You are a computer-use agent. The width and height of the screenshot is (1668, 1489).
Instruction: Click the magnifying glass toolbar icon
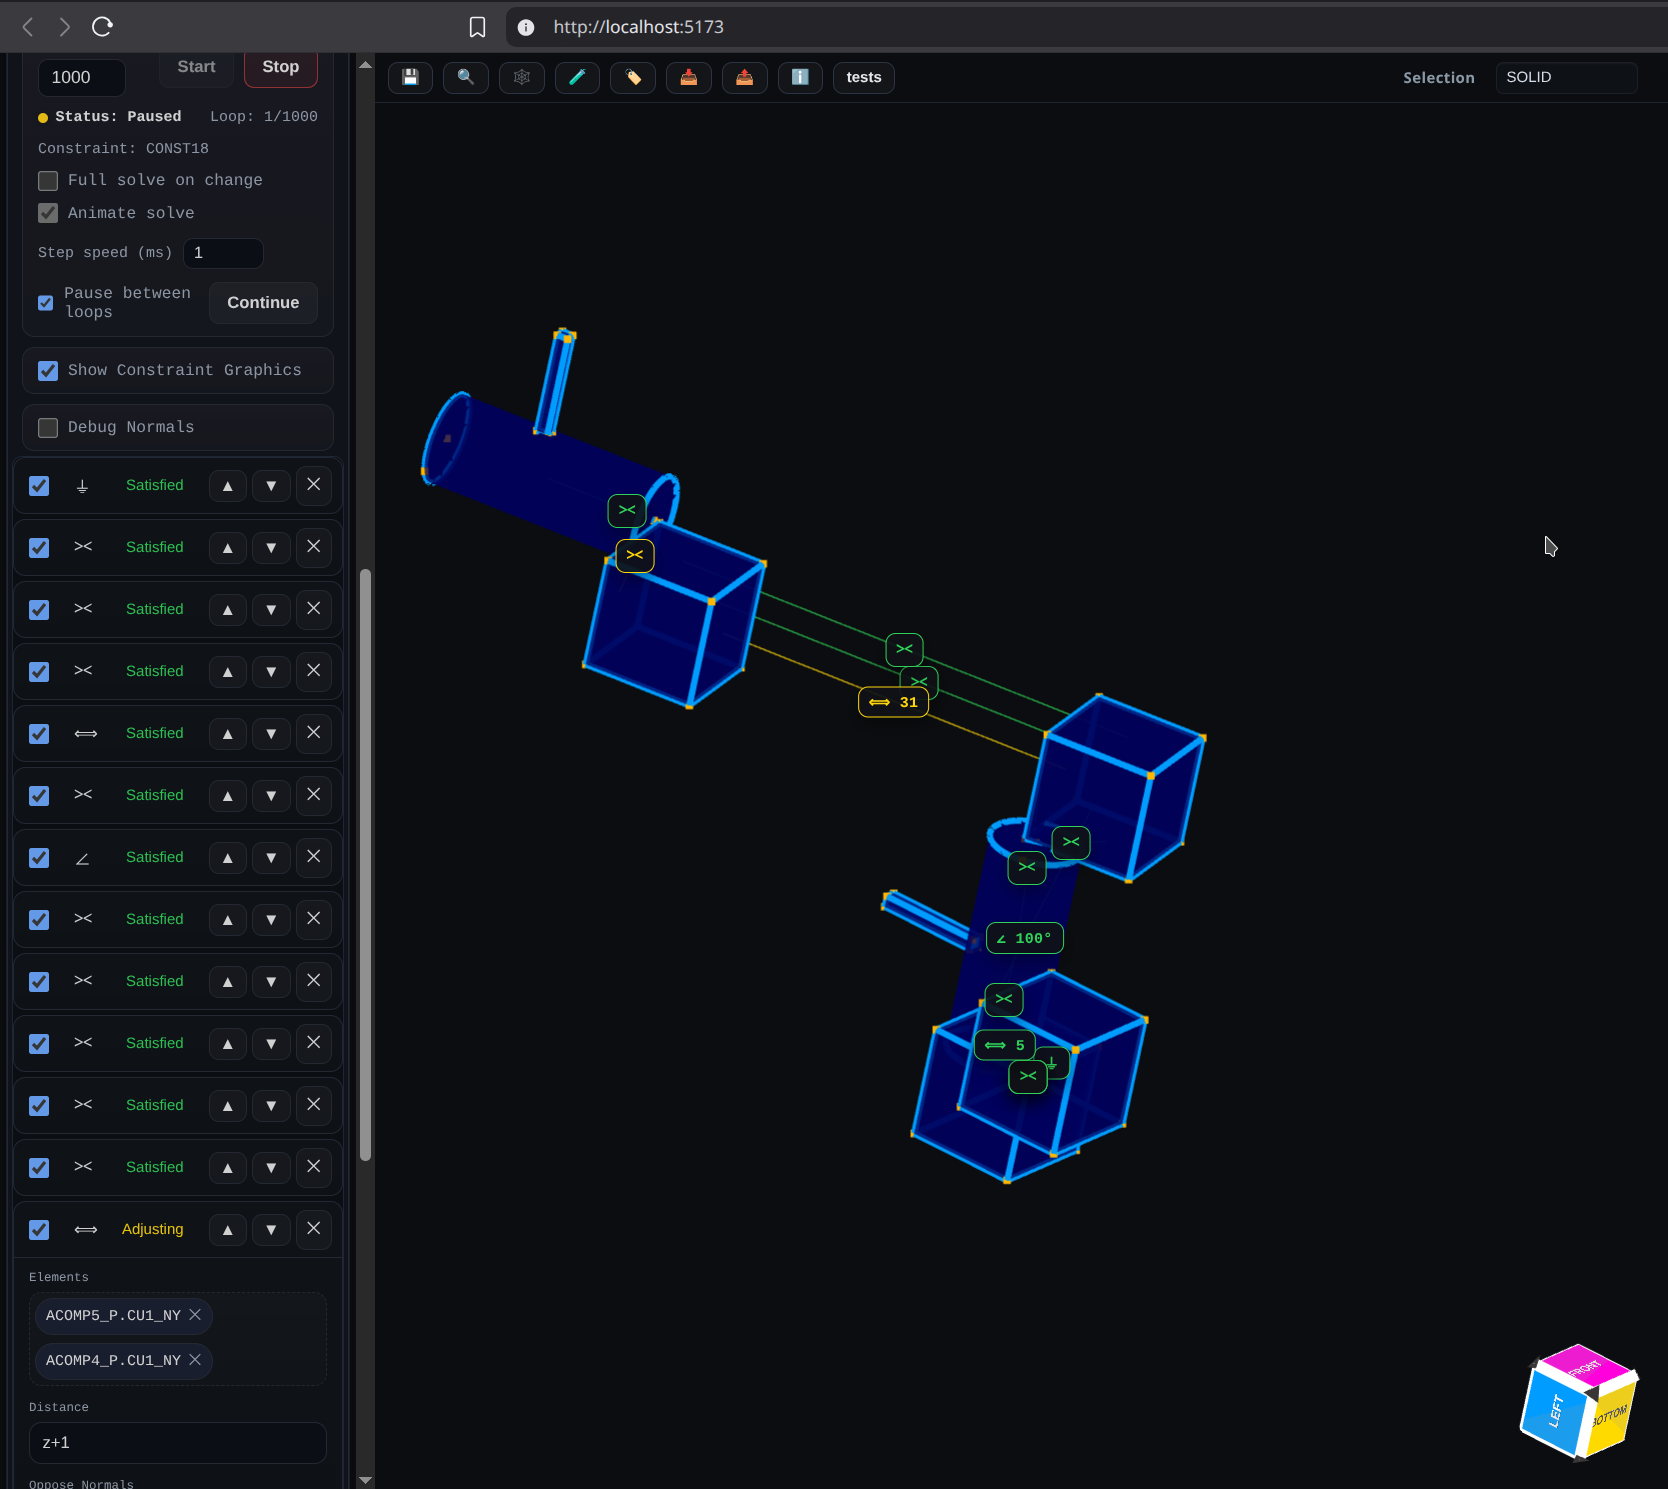[466, 78]
